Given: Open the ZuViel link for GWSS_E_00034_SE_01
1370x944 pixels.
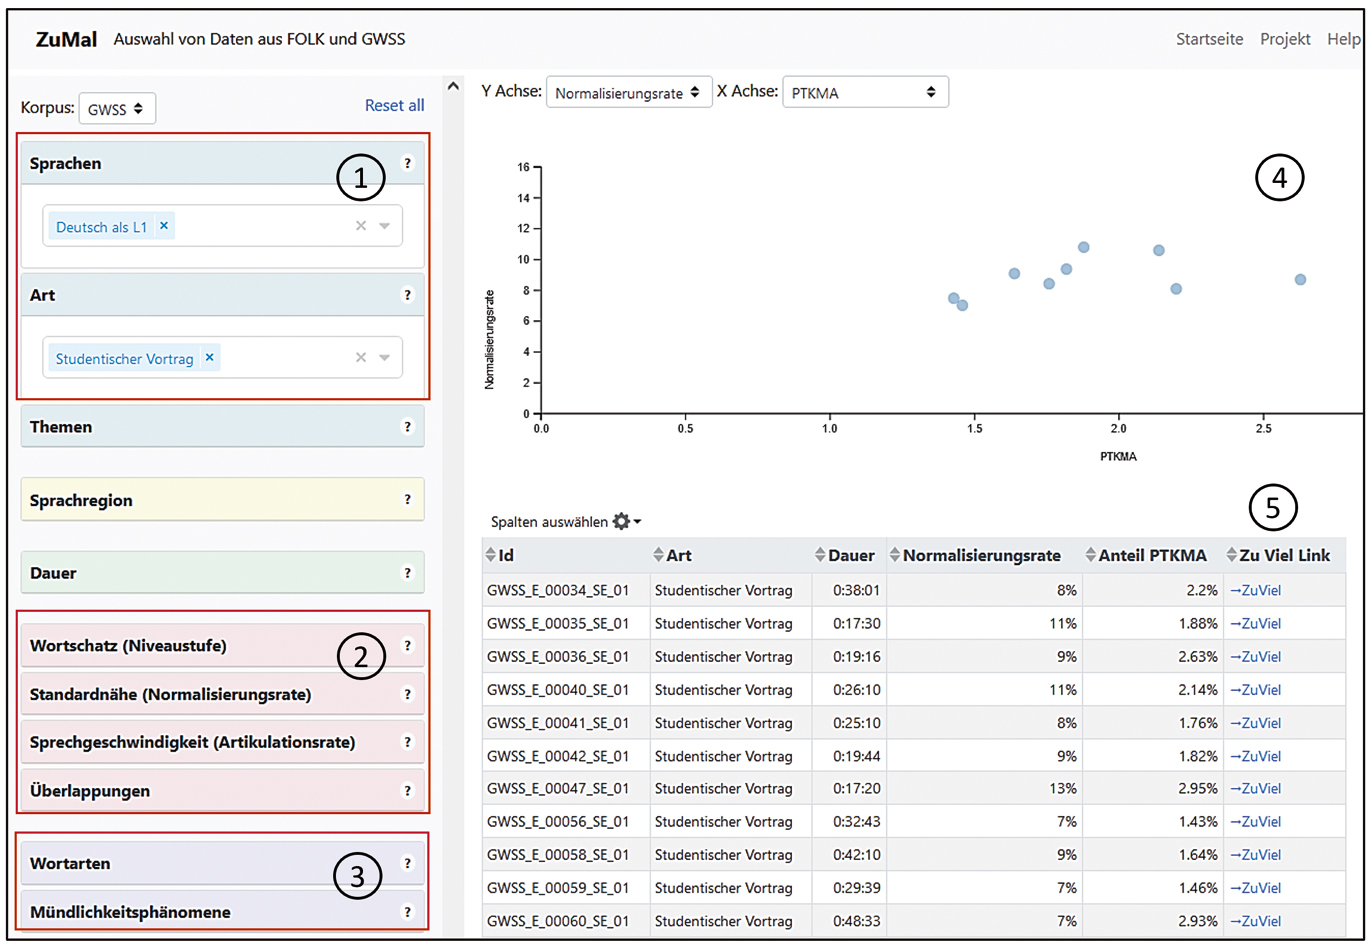Looking at the screenshot, I should [x=1256, y=590].
